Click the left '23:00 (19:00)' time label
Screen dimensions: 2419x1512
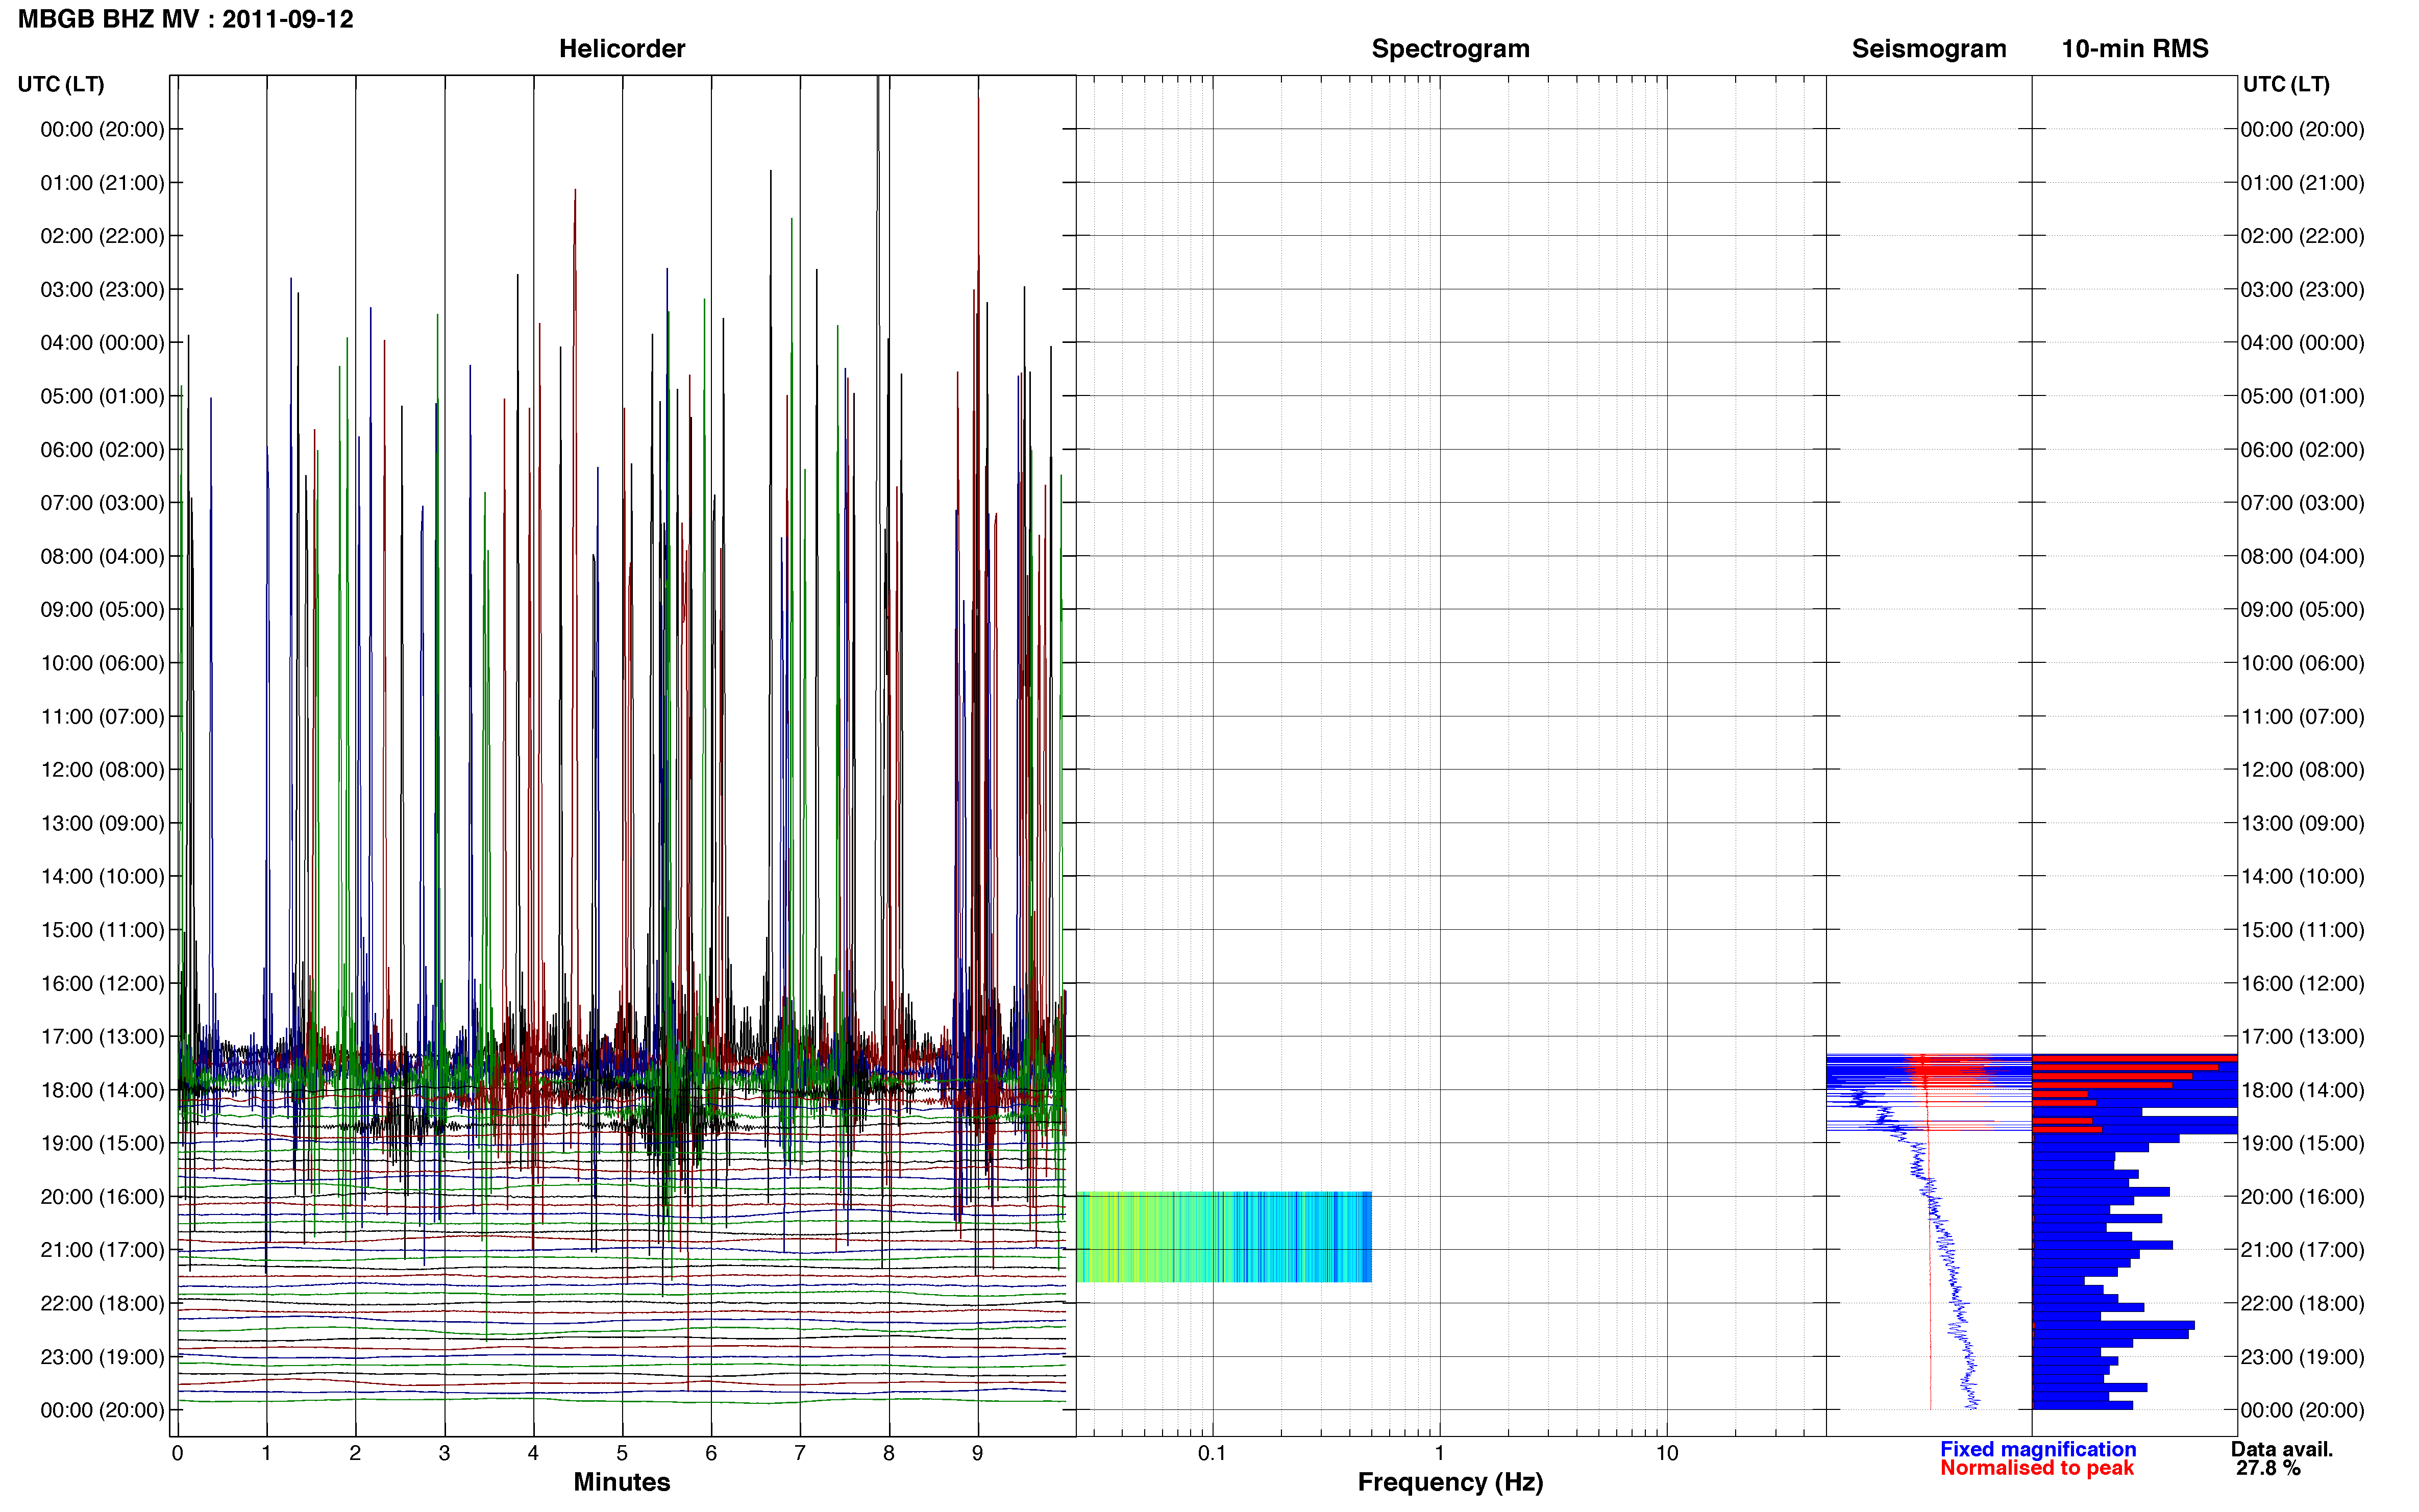click(x=102, y=1357)
